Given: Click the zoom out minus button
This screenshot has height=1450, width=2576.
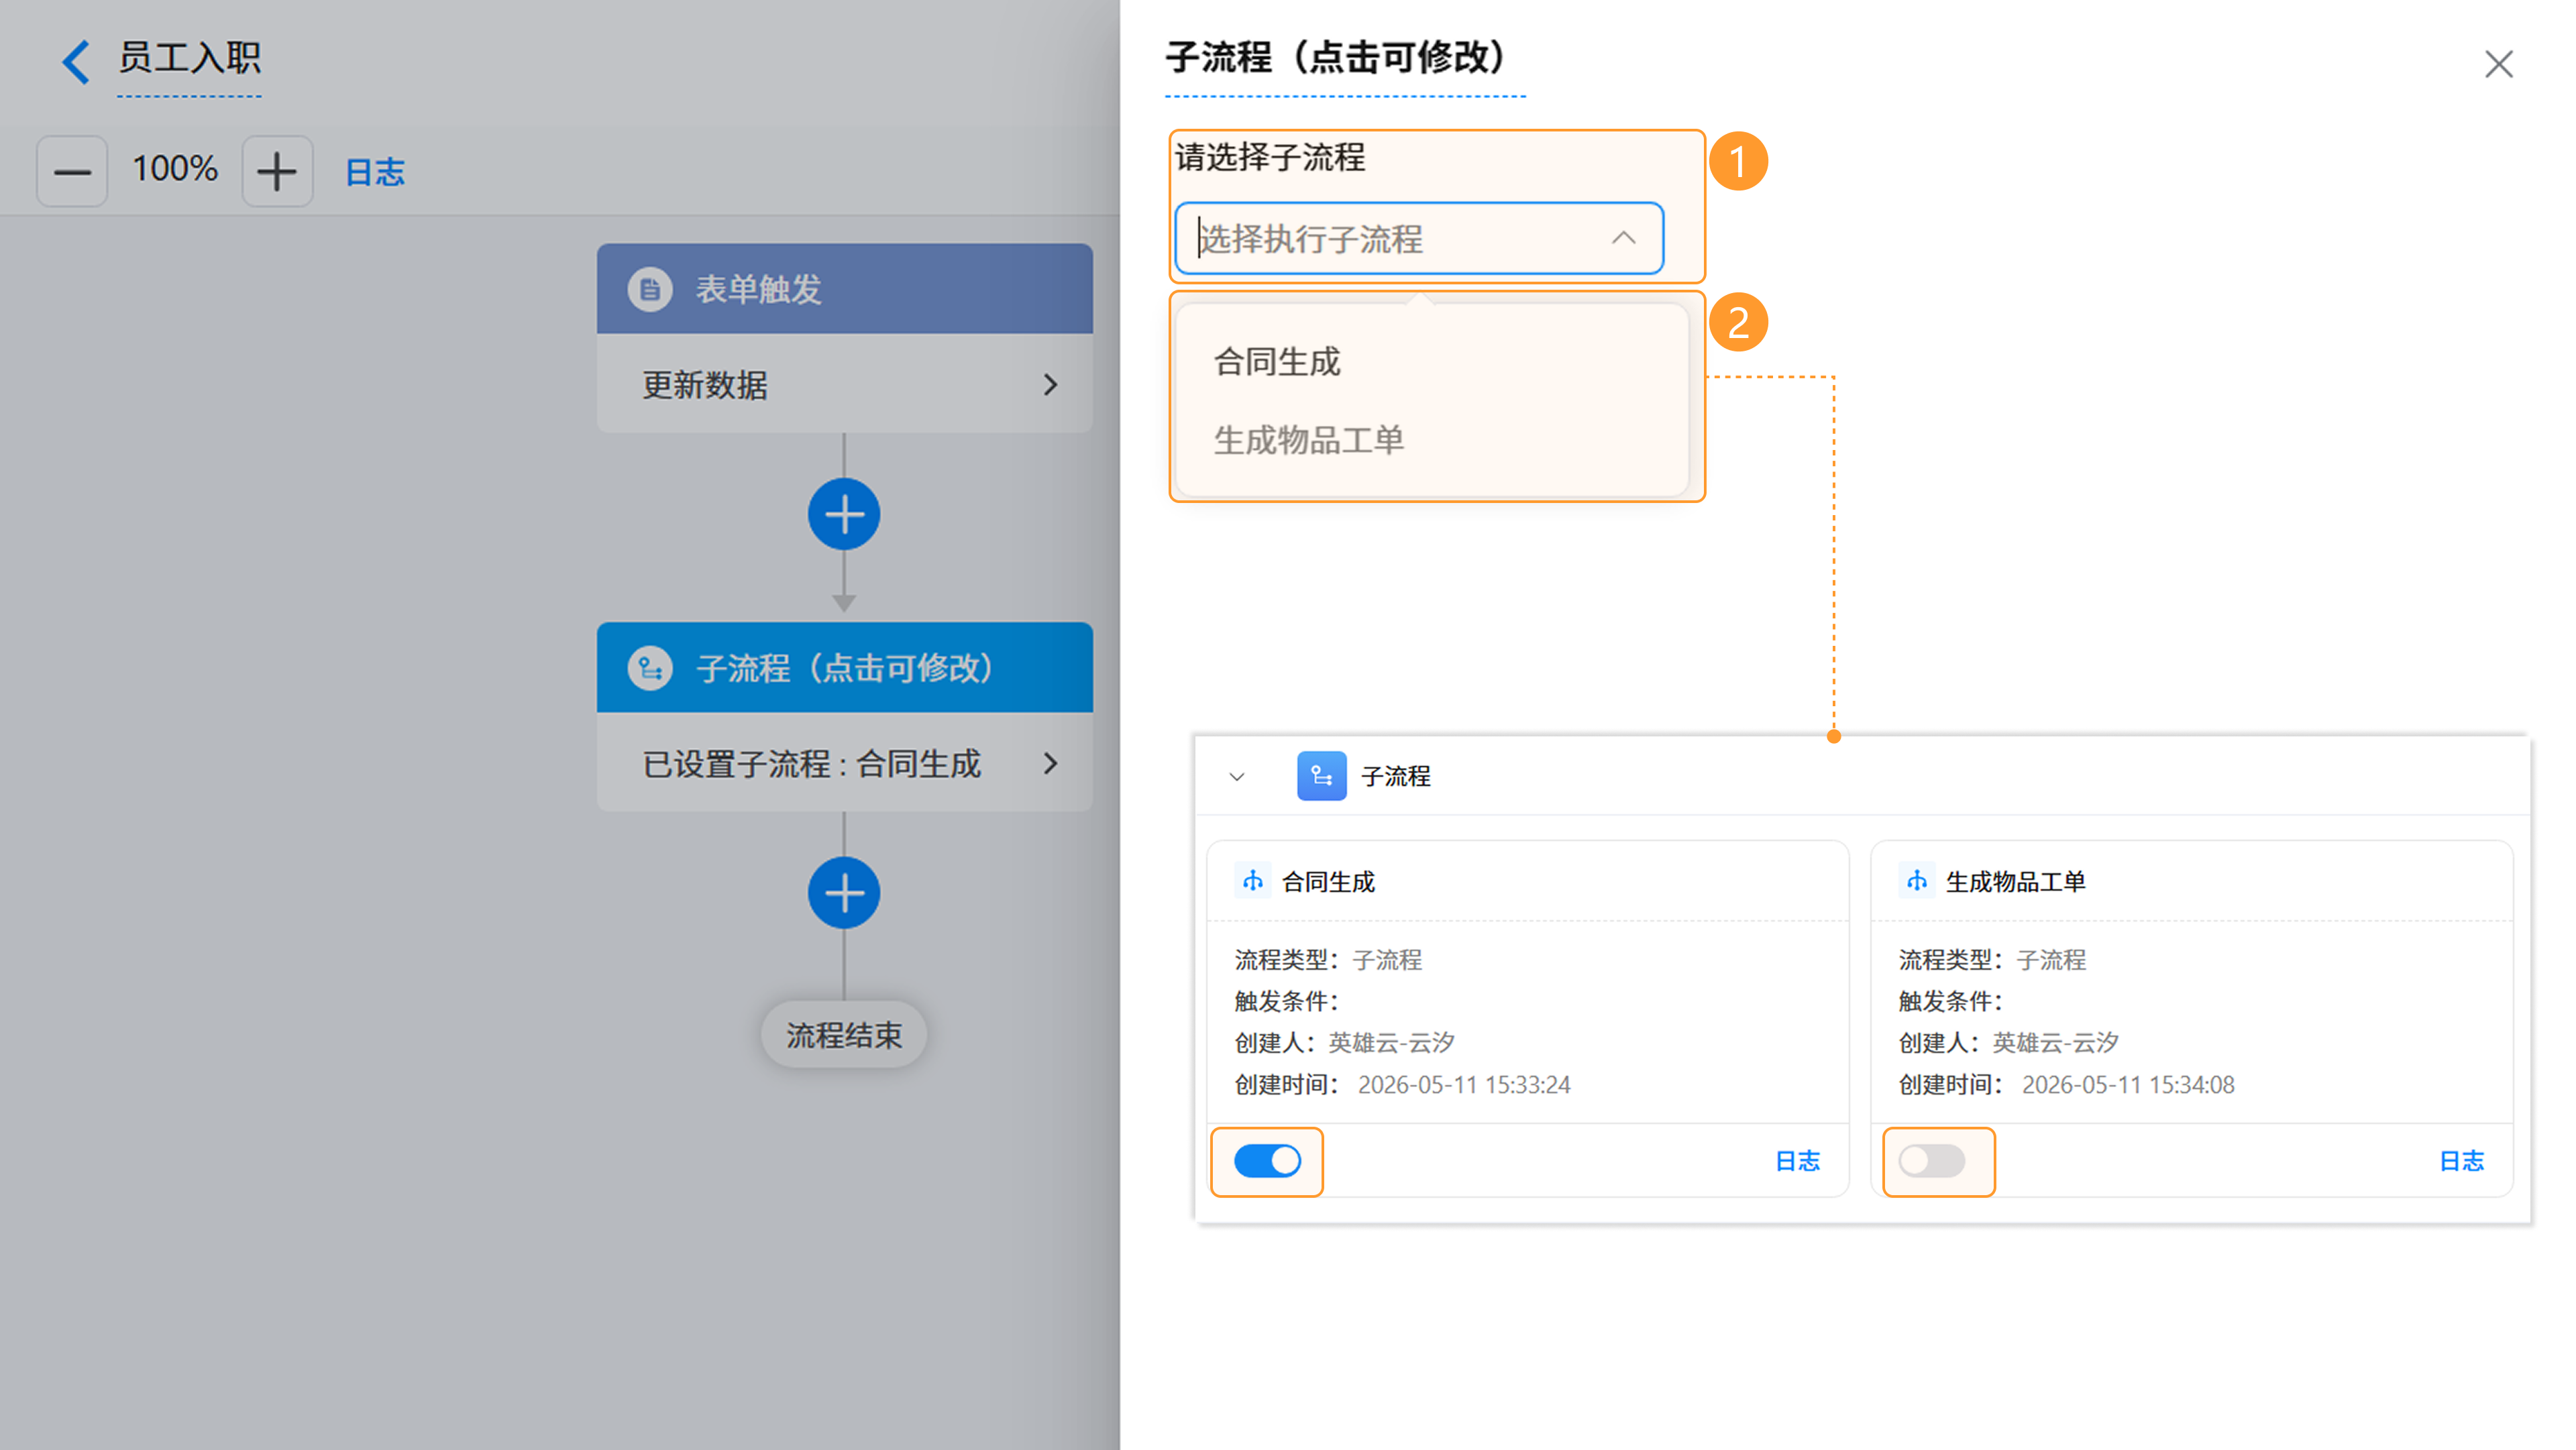Looking at the screenshot, I should [72, 172].
